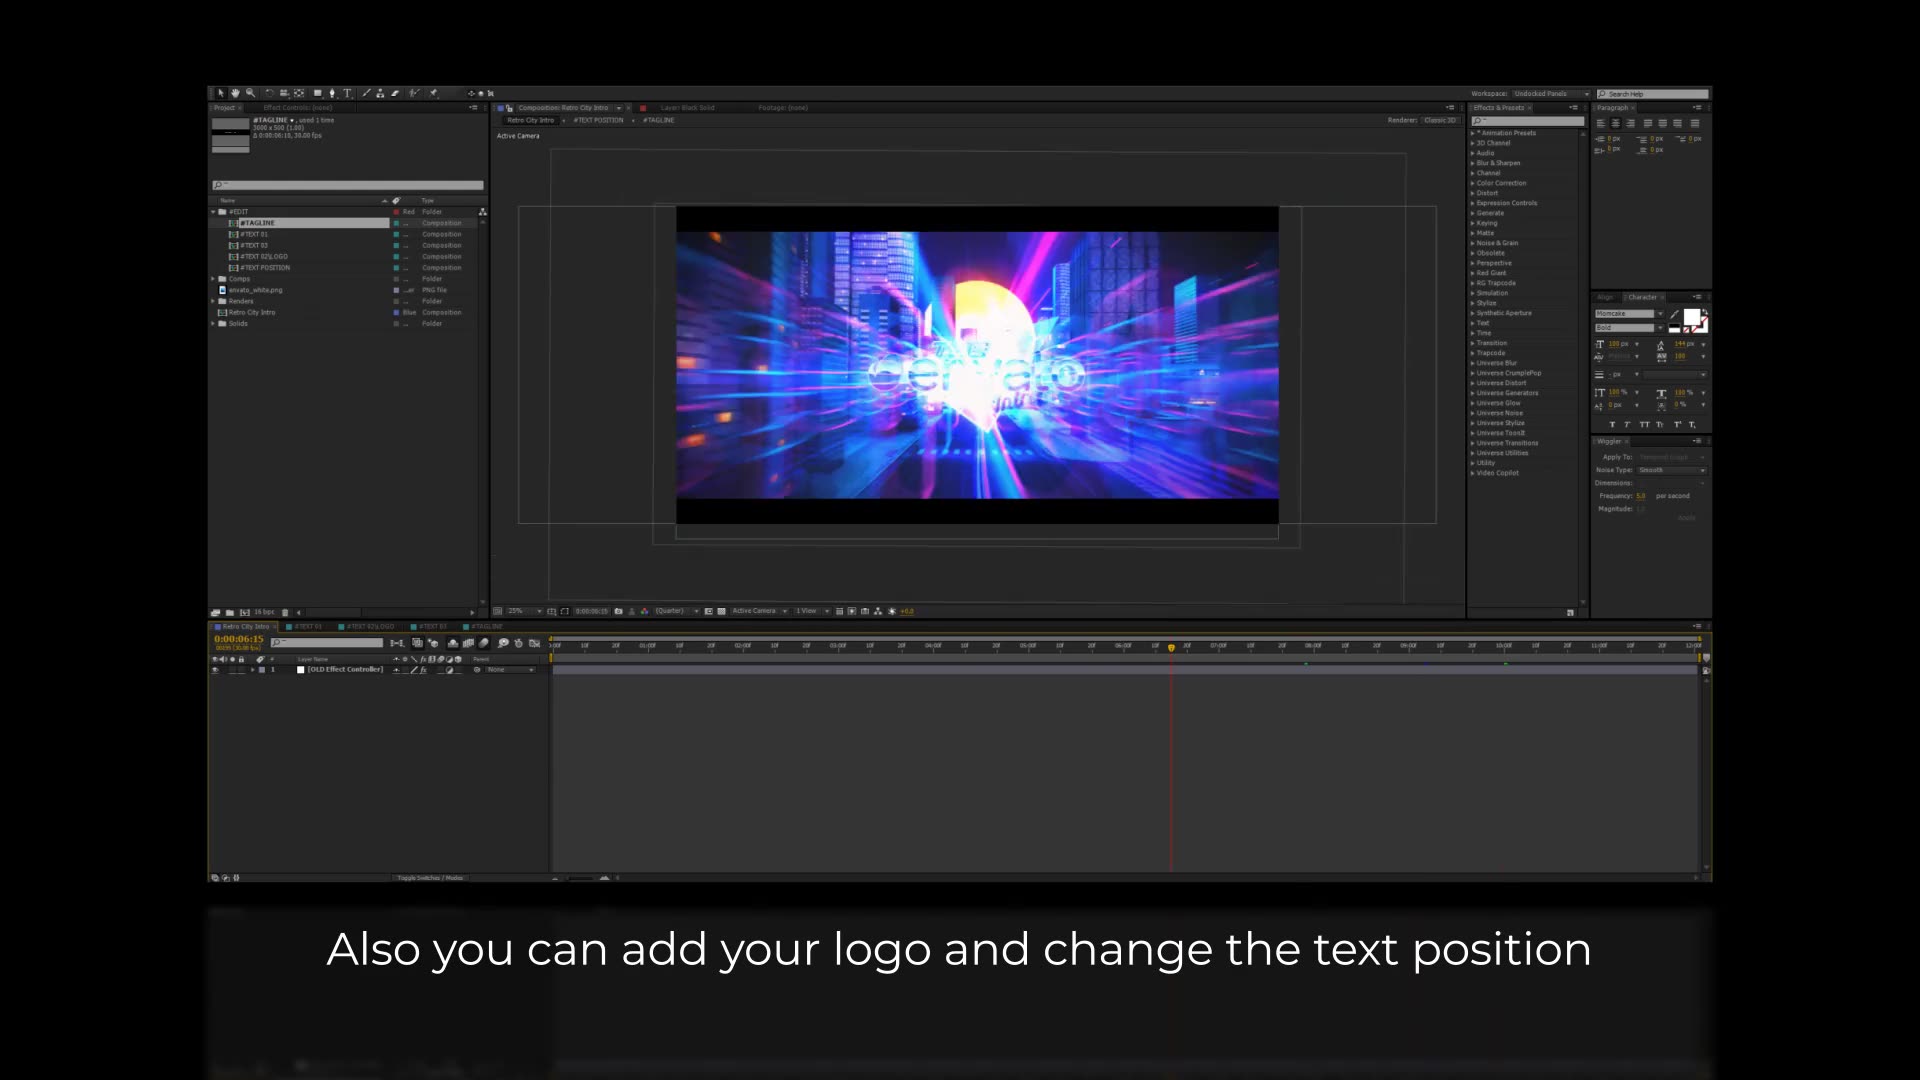Expand Blur & Sharpen effects category

pyautogui.click(x=1473, y=163)
